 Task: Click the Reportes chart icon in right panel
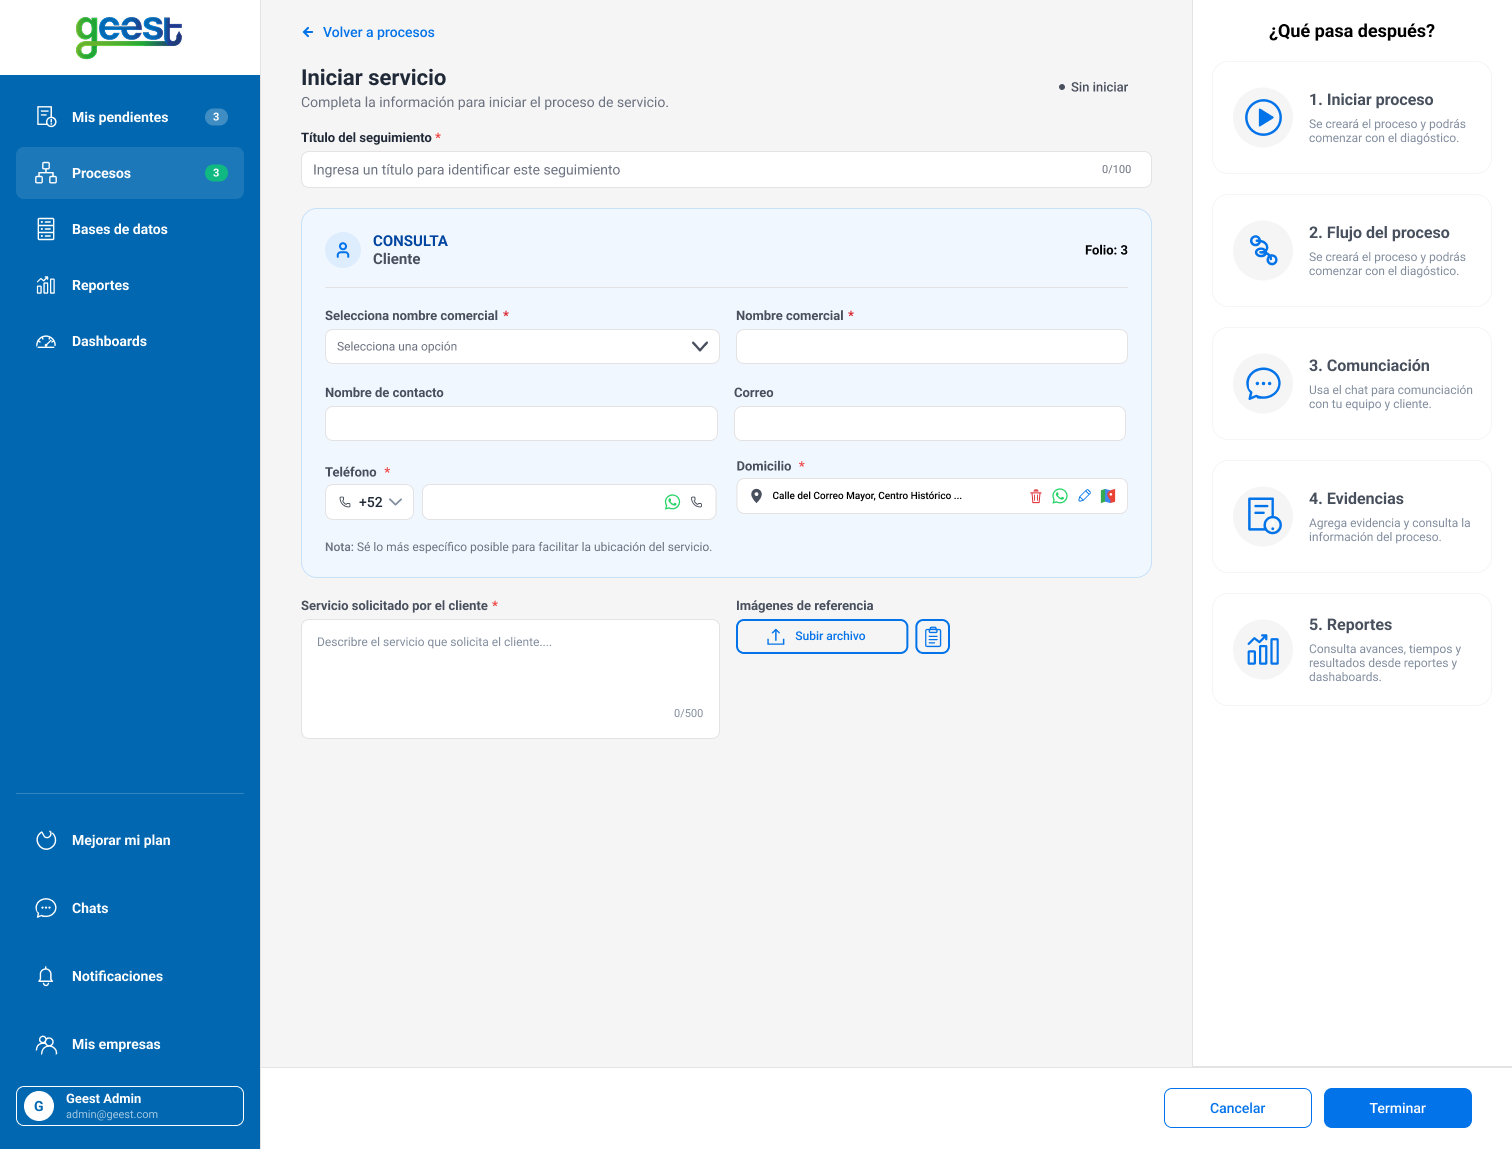[1263, 649]
